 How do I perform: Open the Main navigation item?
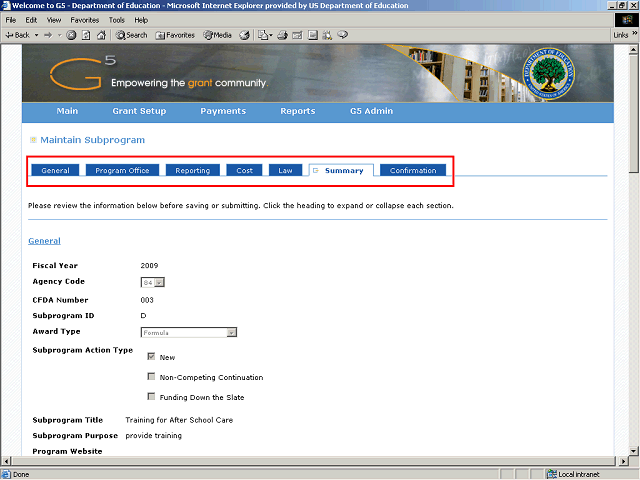pos(67,111)
